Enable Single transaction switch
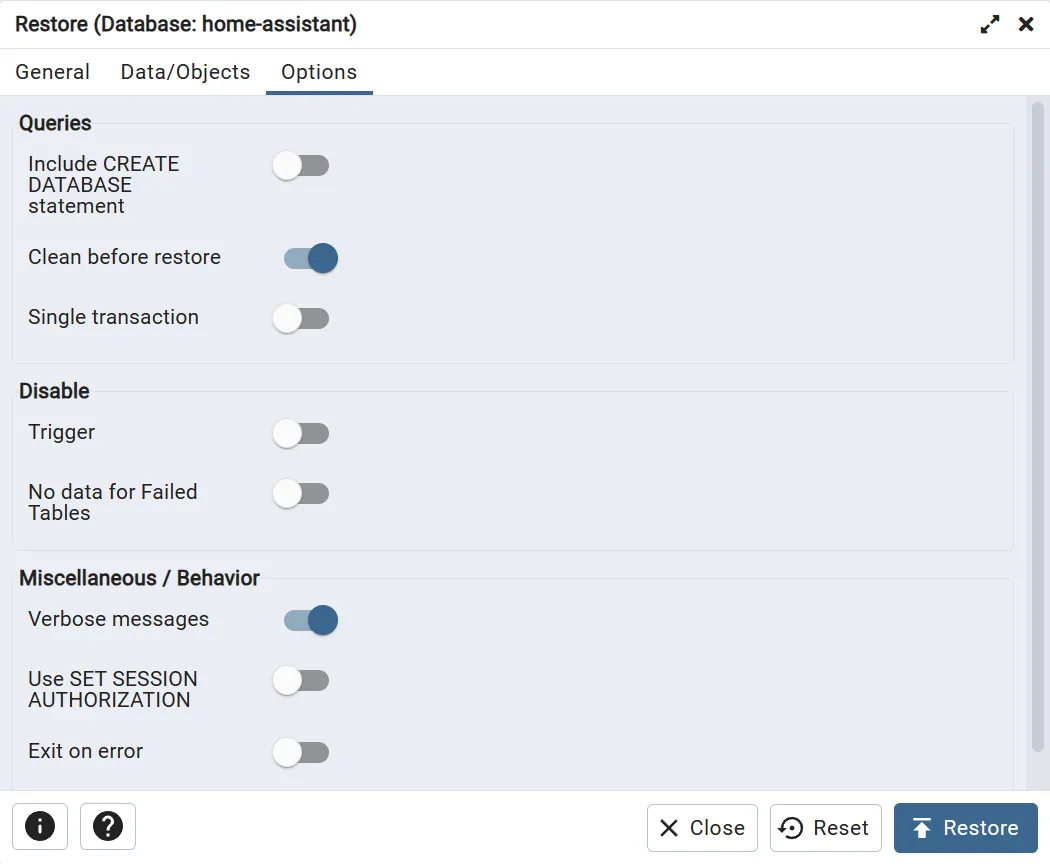The width and height of the screenshot is (1050, 864). [301, 319]
